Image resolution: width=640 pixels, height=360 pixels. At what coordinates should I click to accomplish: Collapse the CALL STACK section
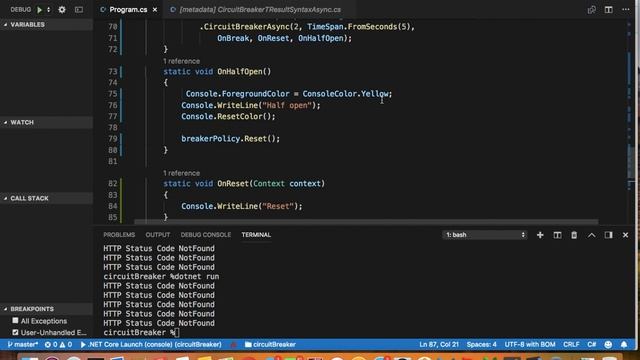point(47,198)
